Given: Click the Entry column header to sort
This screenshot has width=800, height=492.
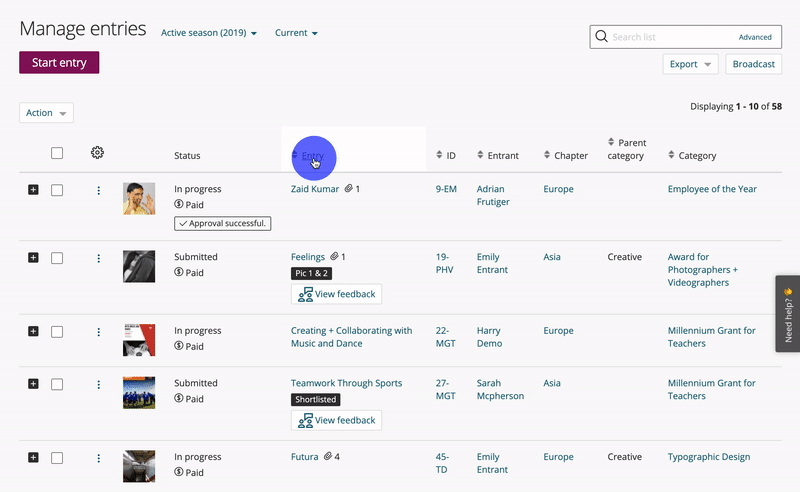Looking at the screenshot, I should coord(312,156).
